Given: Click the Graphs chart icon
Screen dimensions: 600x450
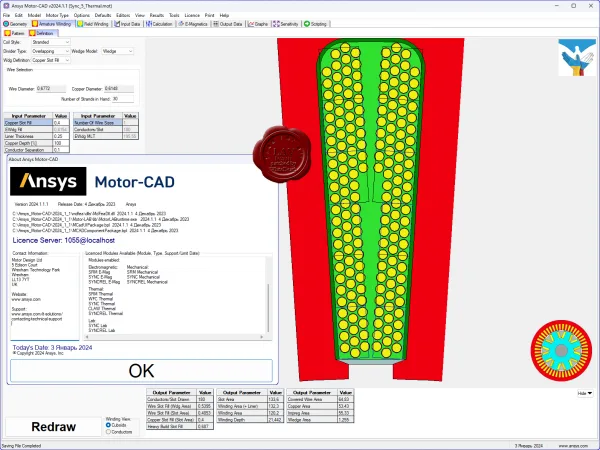Looking at the screenshot, I should [x=251, y=24].
